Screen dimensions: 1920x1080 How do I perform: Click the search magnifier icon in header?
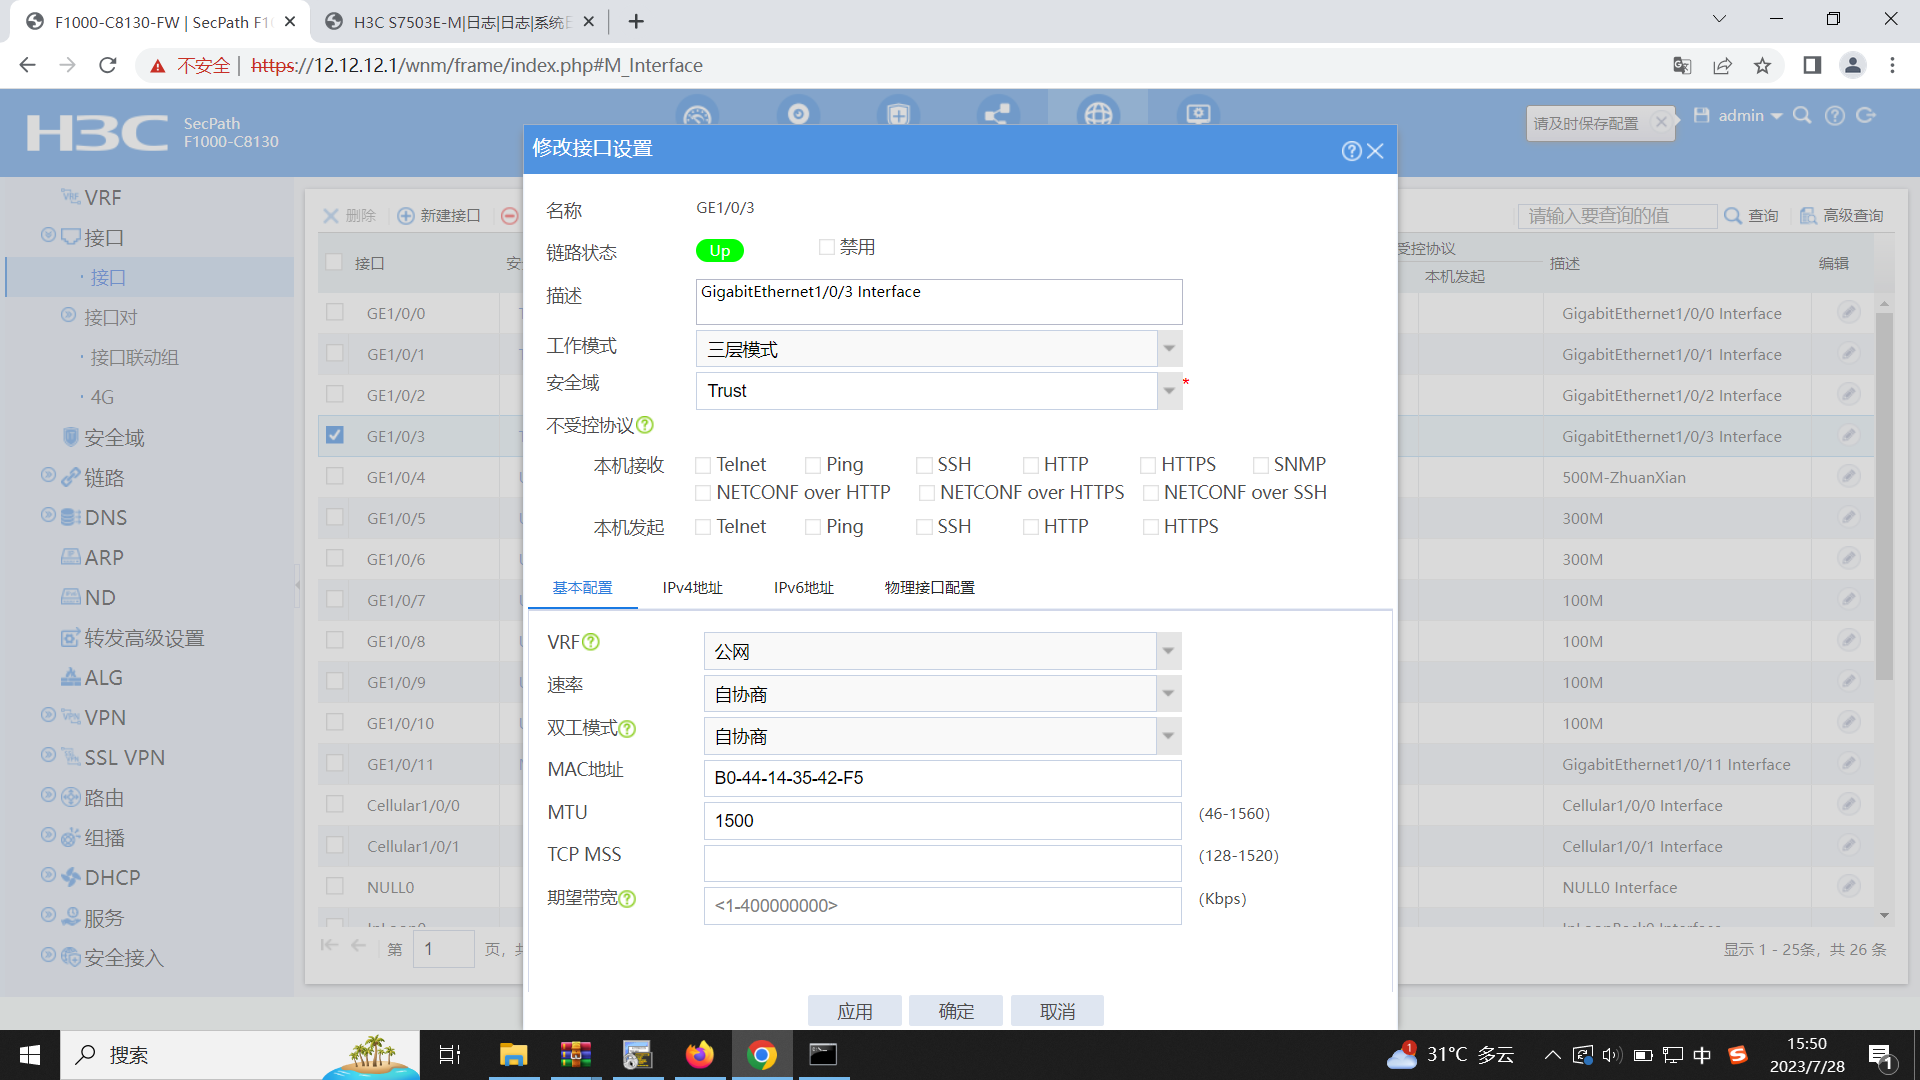(1802, 116)
